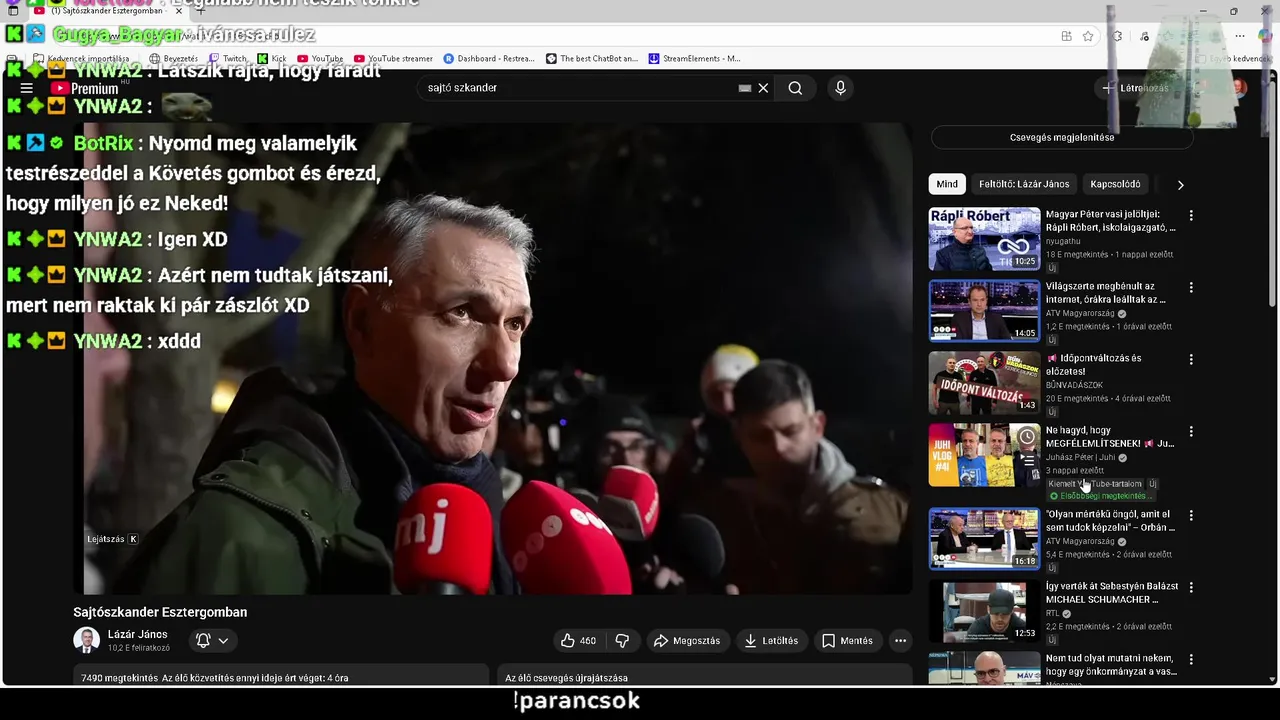
Task: Open options for 'Magyar Péter vasi jelöltjei' video
Action: point(1190,215)
